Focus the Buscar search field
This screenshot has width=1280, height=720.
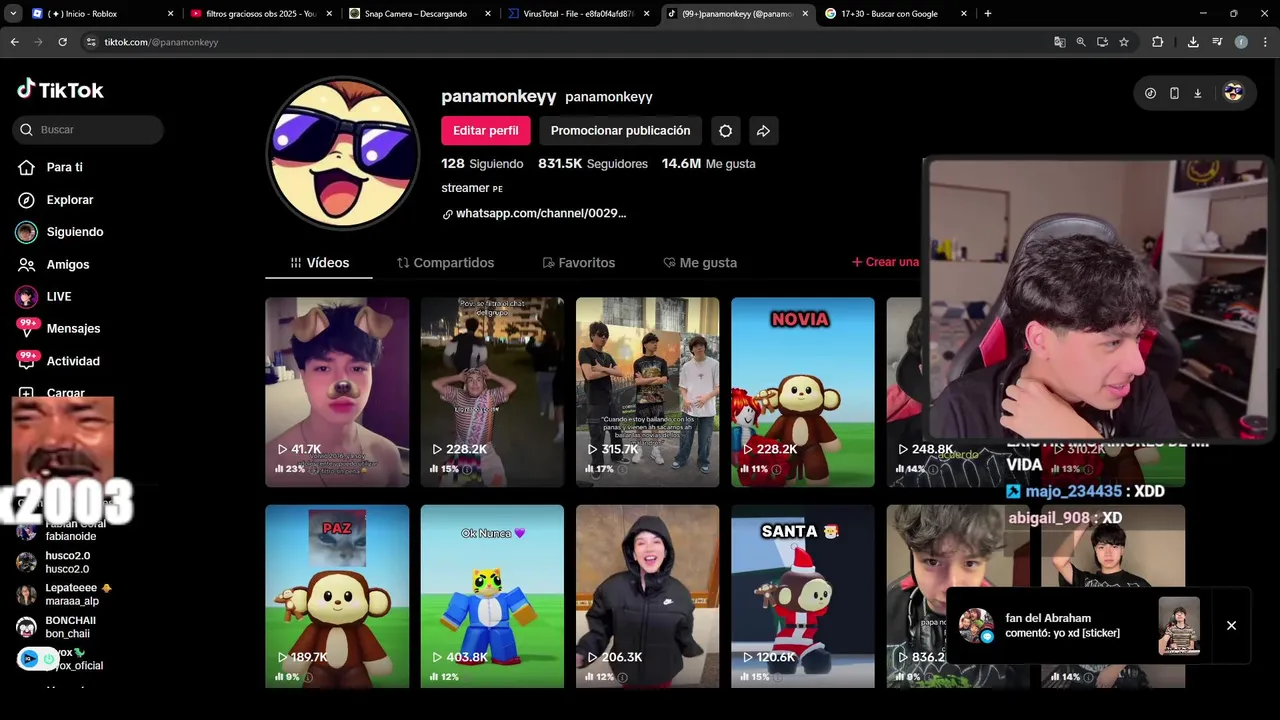point(88,130)
